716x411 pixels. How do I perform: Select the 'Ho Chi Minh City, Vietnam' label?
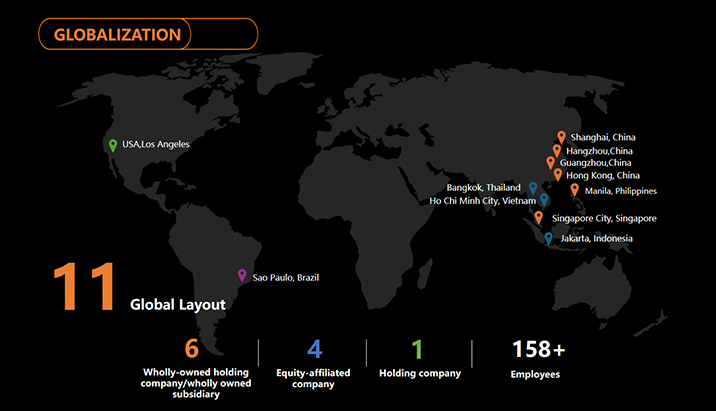(483, 200)
